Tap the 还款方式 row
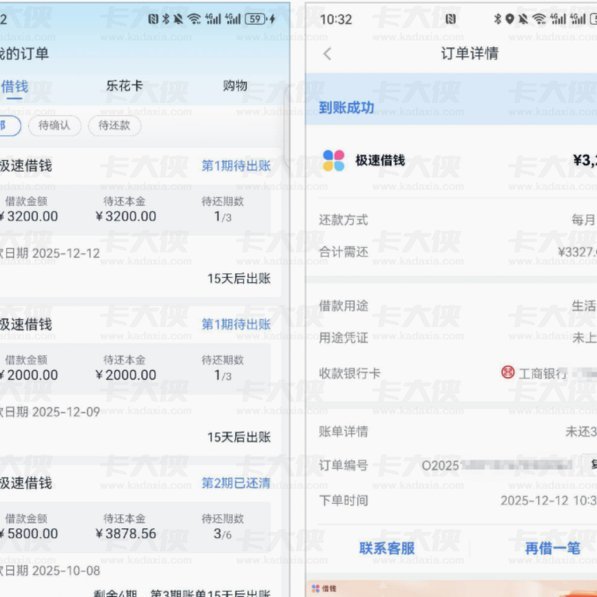This screenshot has width=597, height=597. (458, 220)
